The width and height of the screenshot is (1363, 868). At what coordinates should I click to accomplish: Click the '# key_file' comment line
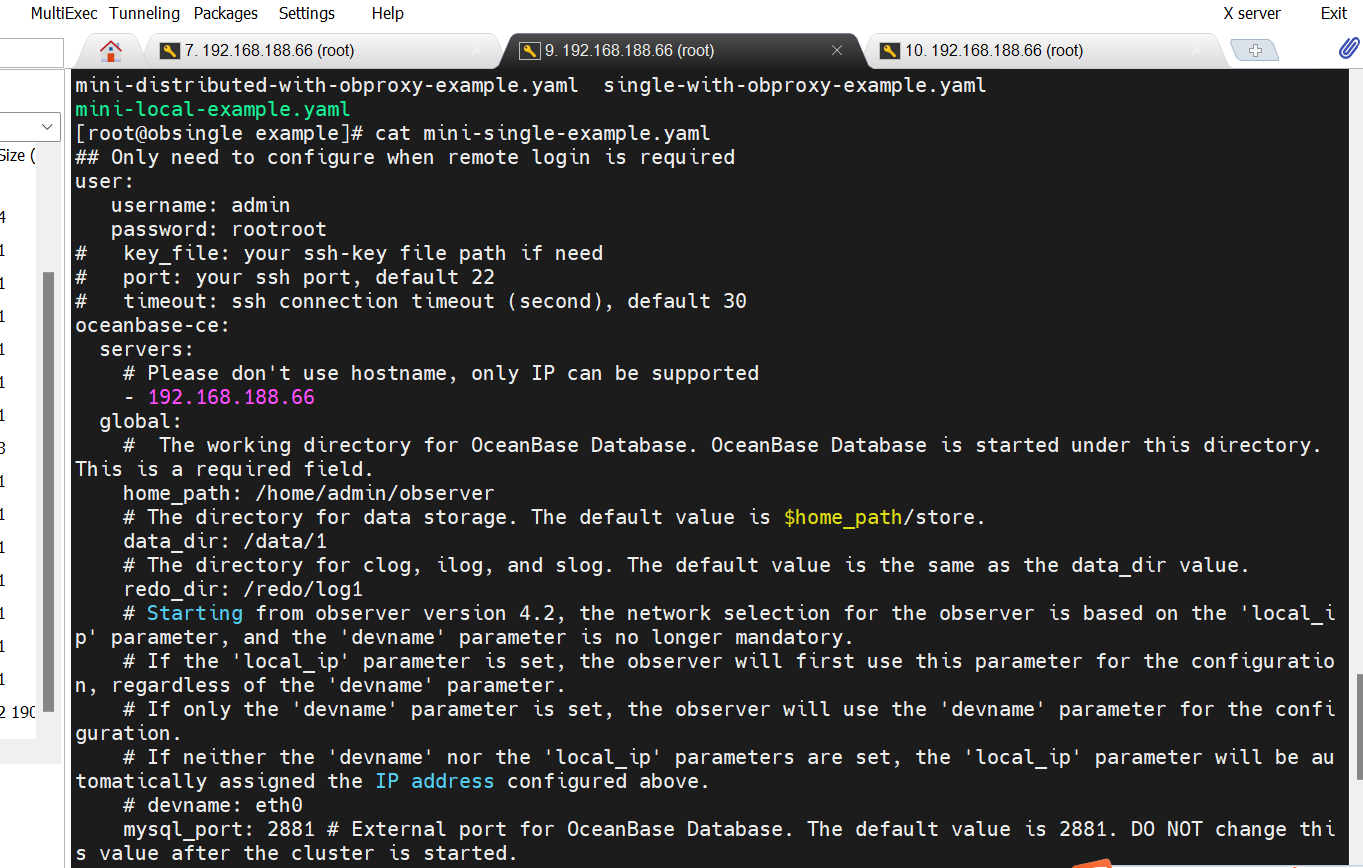point(339,253)
